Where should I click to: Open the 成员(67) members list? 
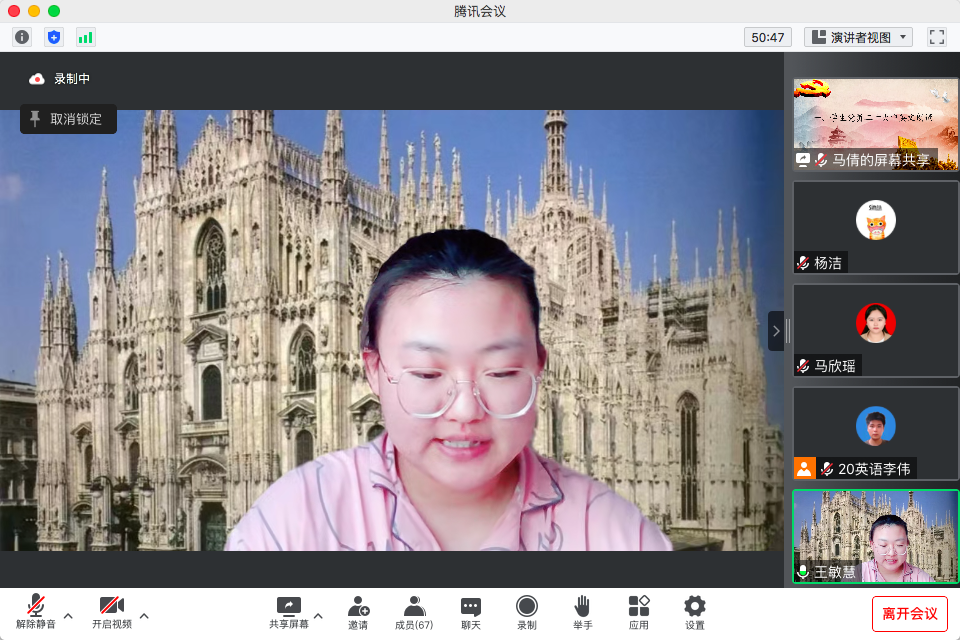click(414, 611)
